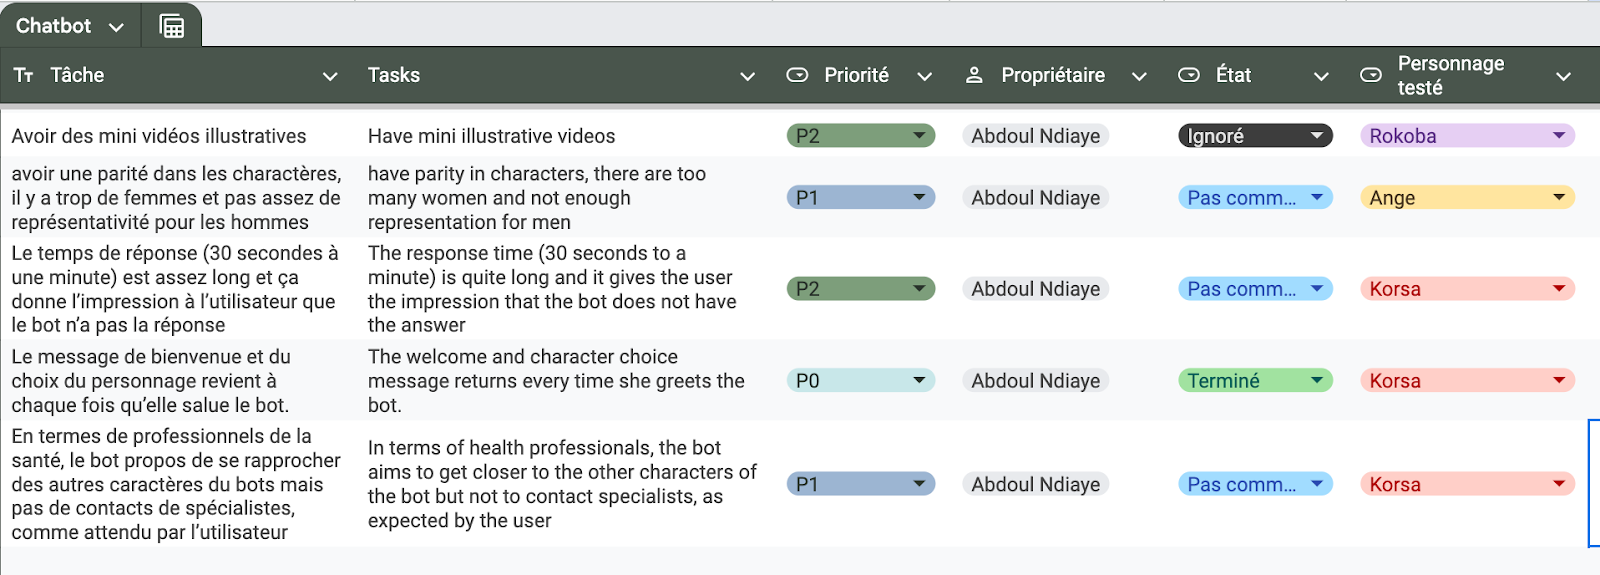This screenshot has height=575, width=1600.
Task: Expand the Tâche column options chevron
Action: (x=330, y=76)
